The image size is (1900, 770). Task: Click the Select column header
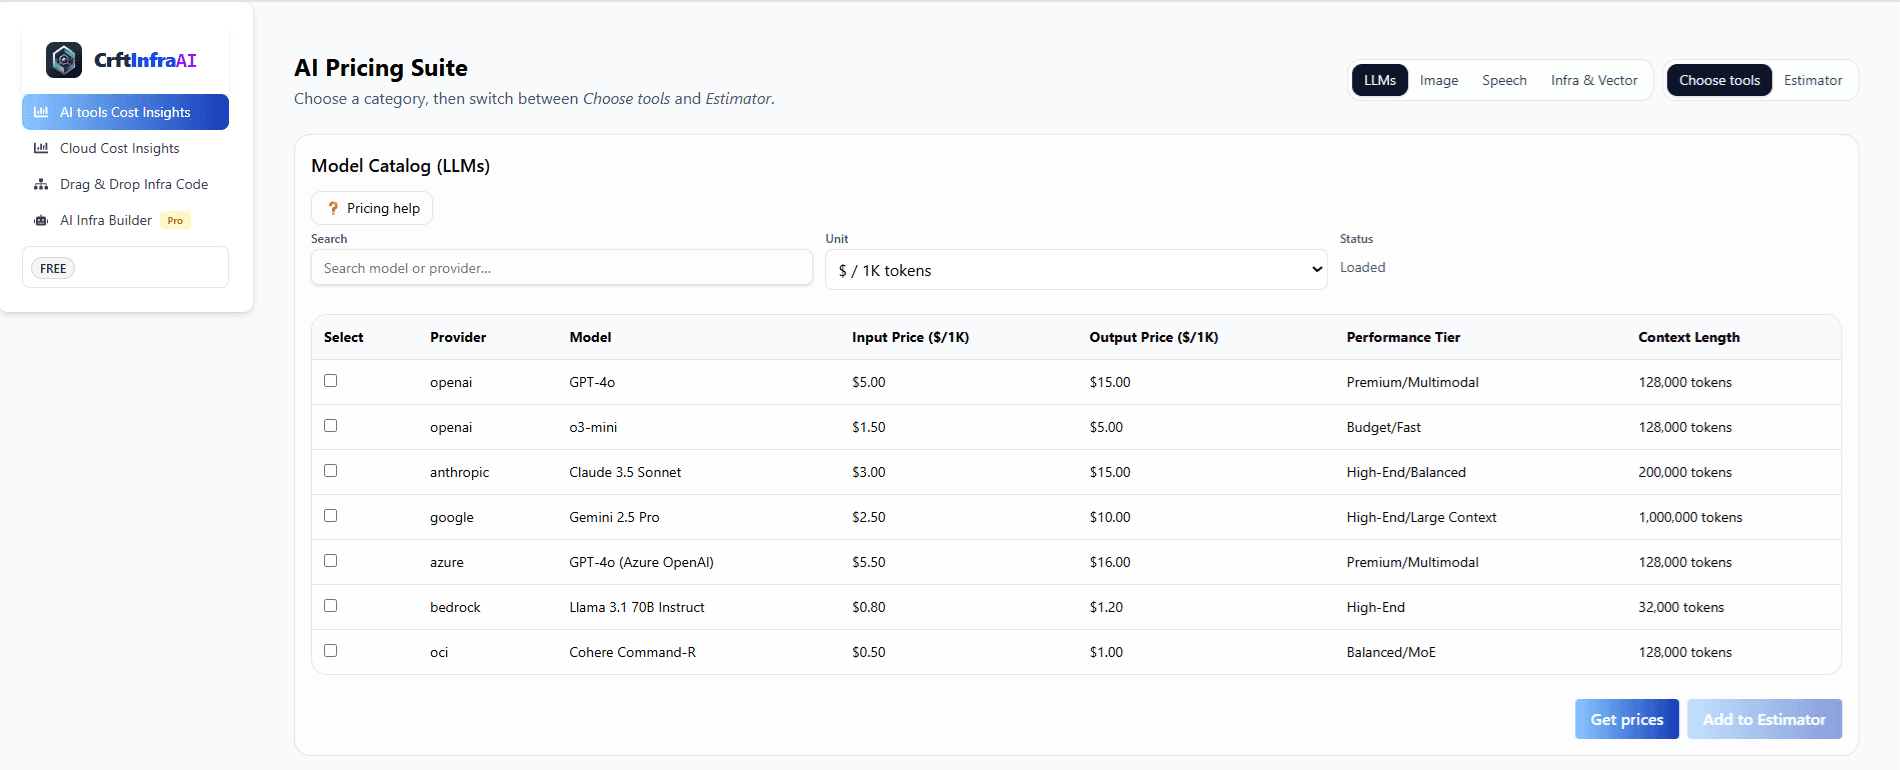(x=343, y=337)
